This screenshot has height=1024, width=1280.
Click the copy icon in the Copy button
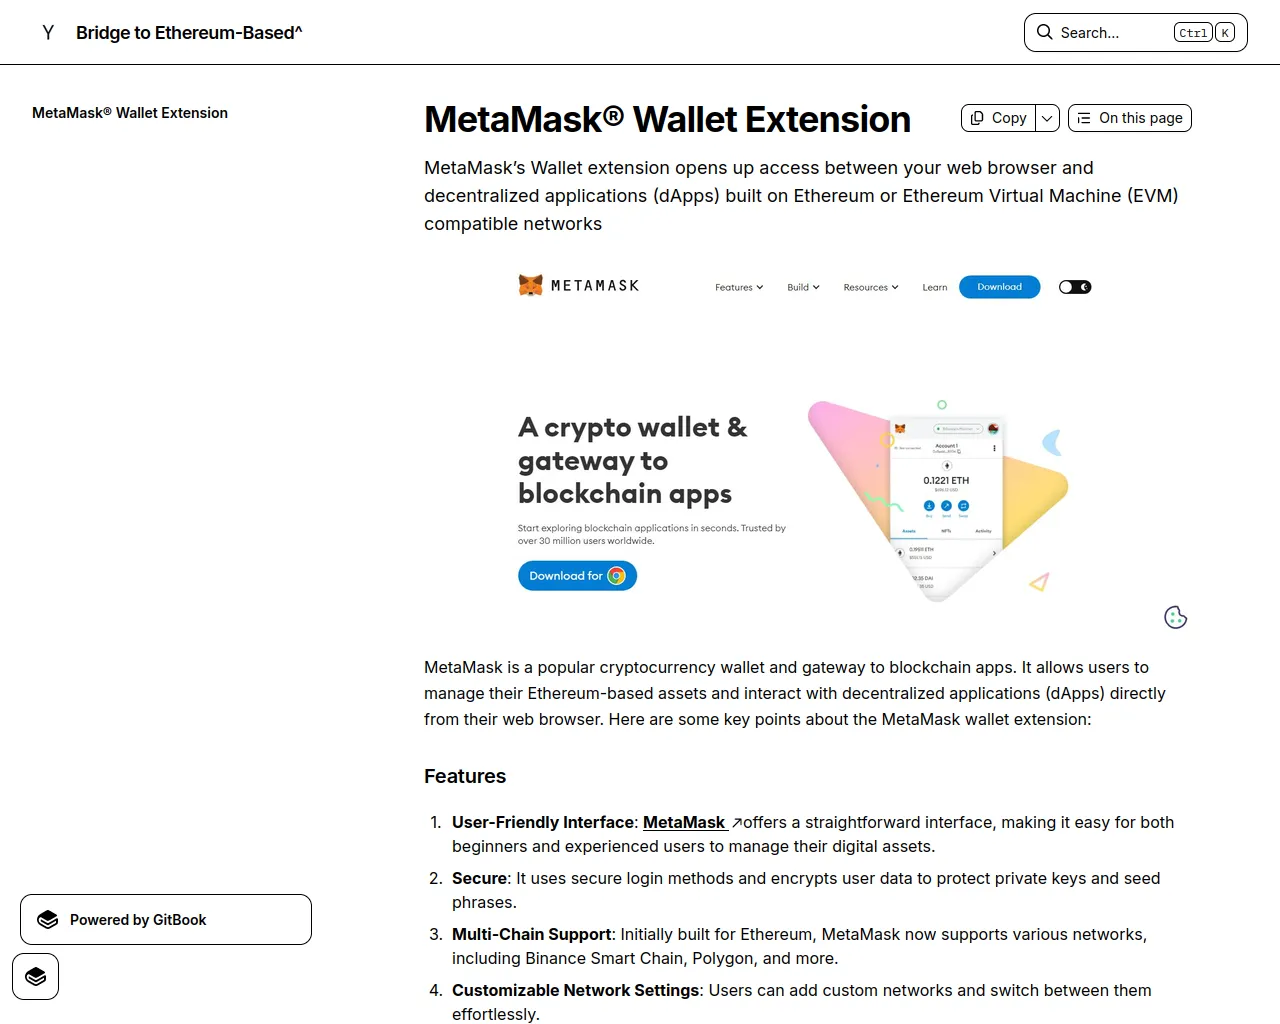point(977,118)
